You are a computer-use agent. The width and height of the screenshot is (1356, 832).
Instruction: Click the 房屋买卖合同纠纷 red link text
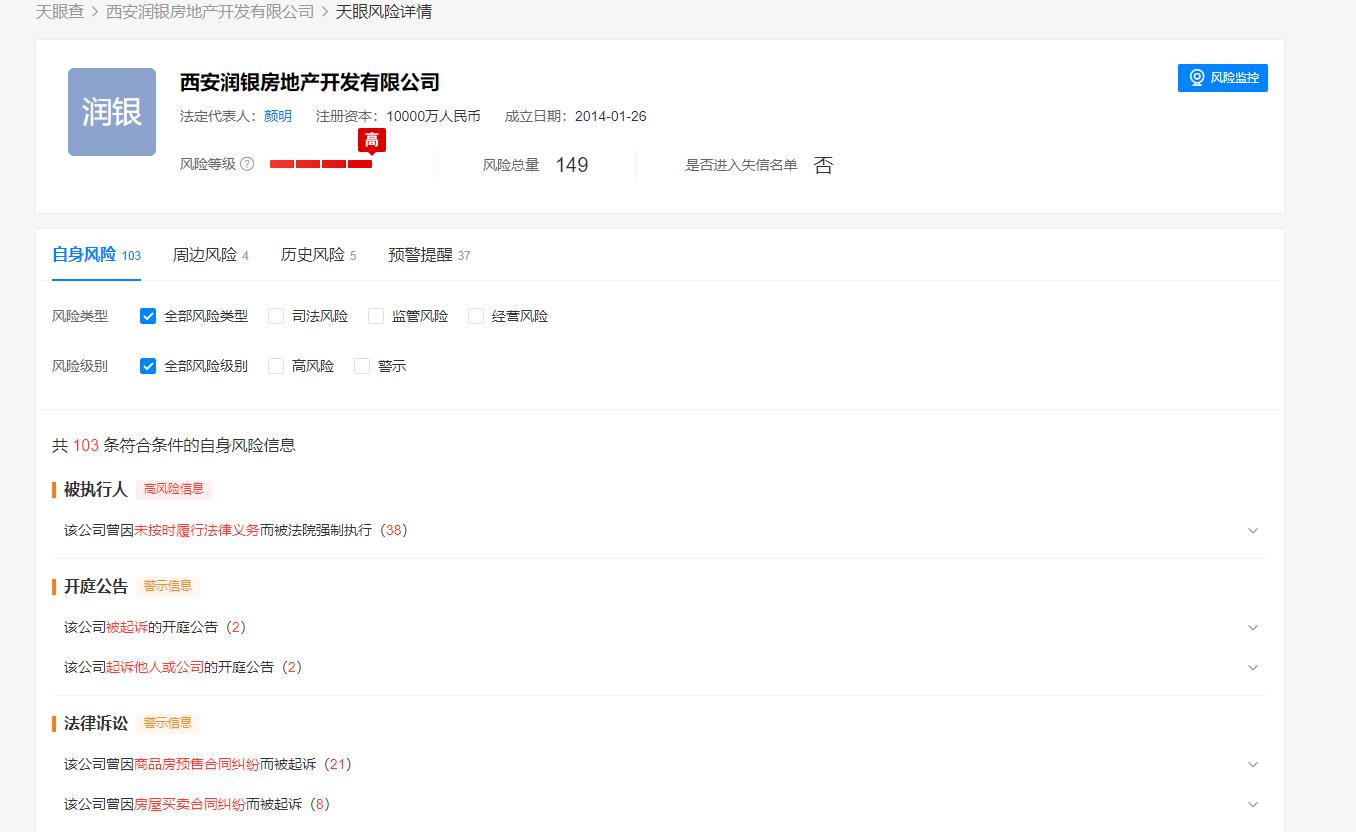[190, 804]
